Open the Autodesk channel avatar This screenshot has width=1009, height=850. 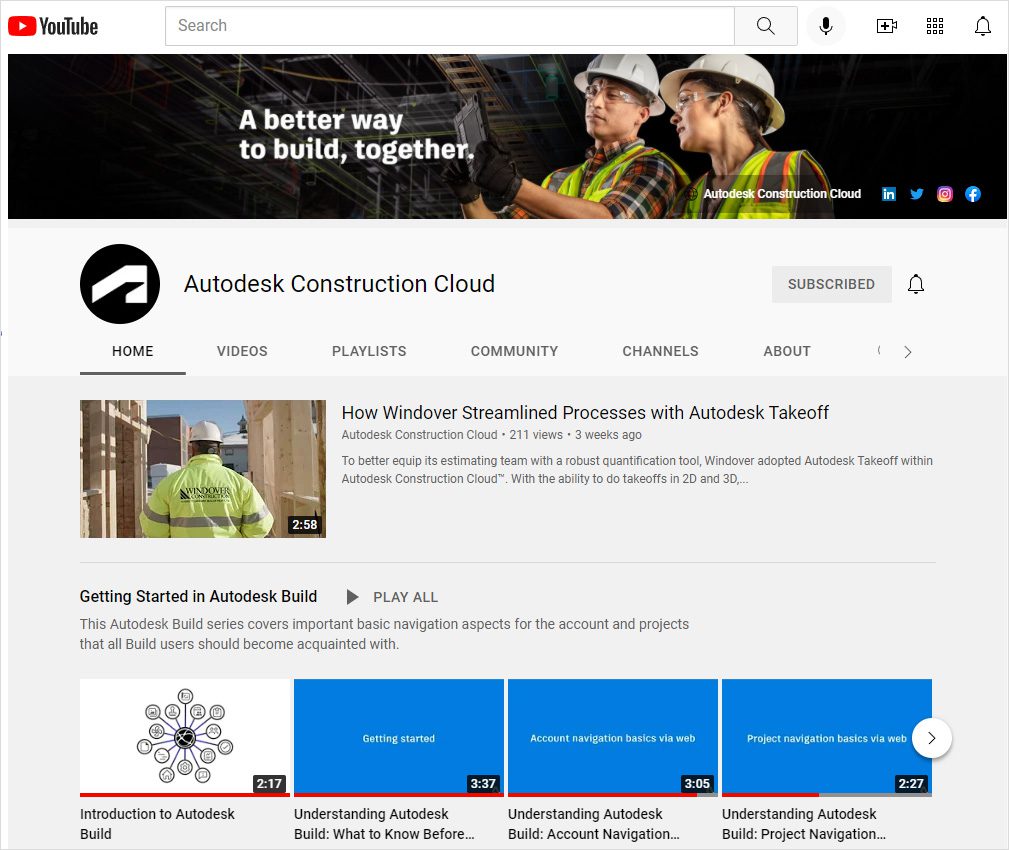coord(120,284)
